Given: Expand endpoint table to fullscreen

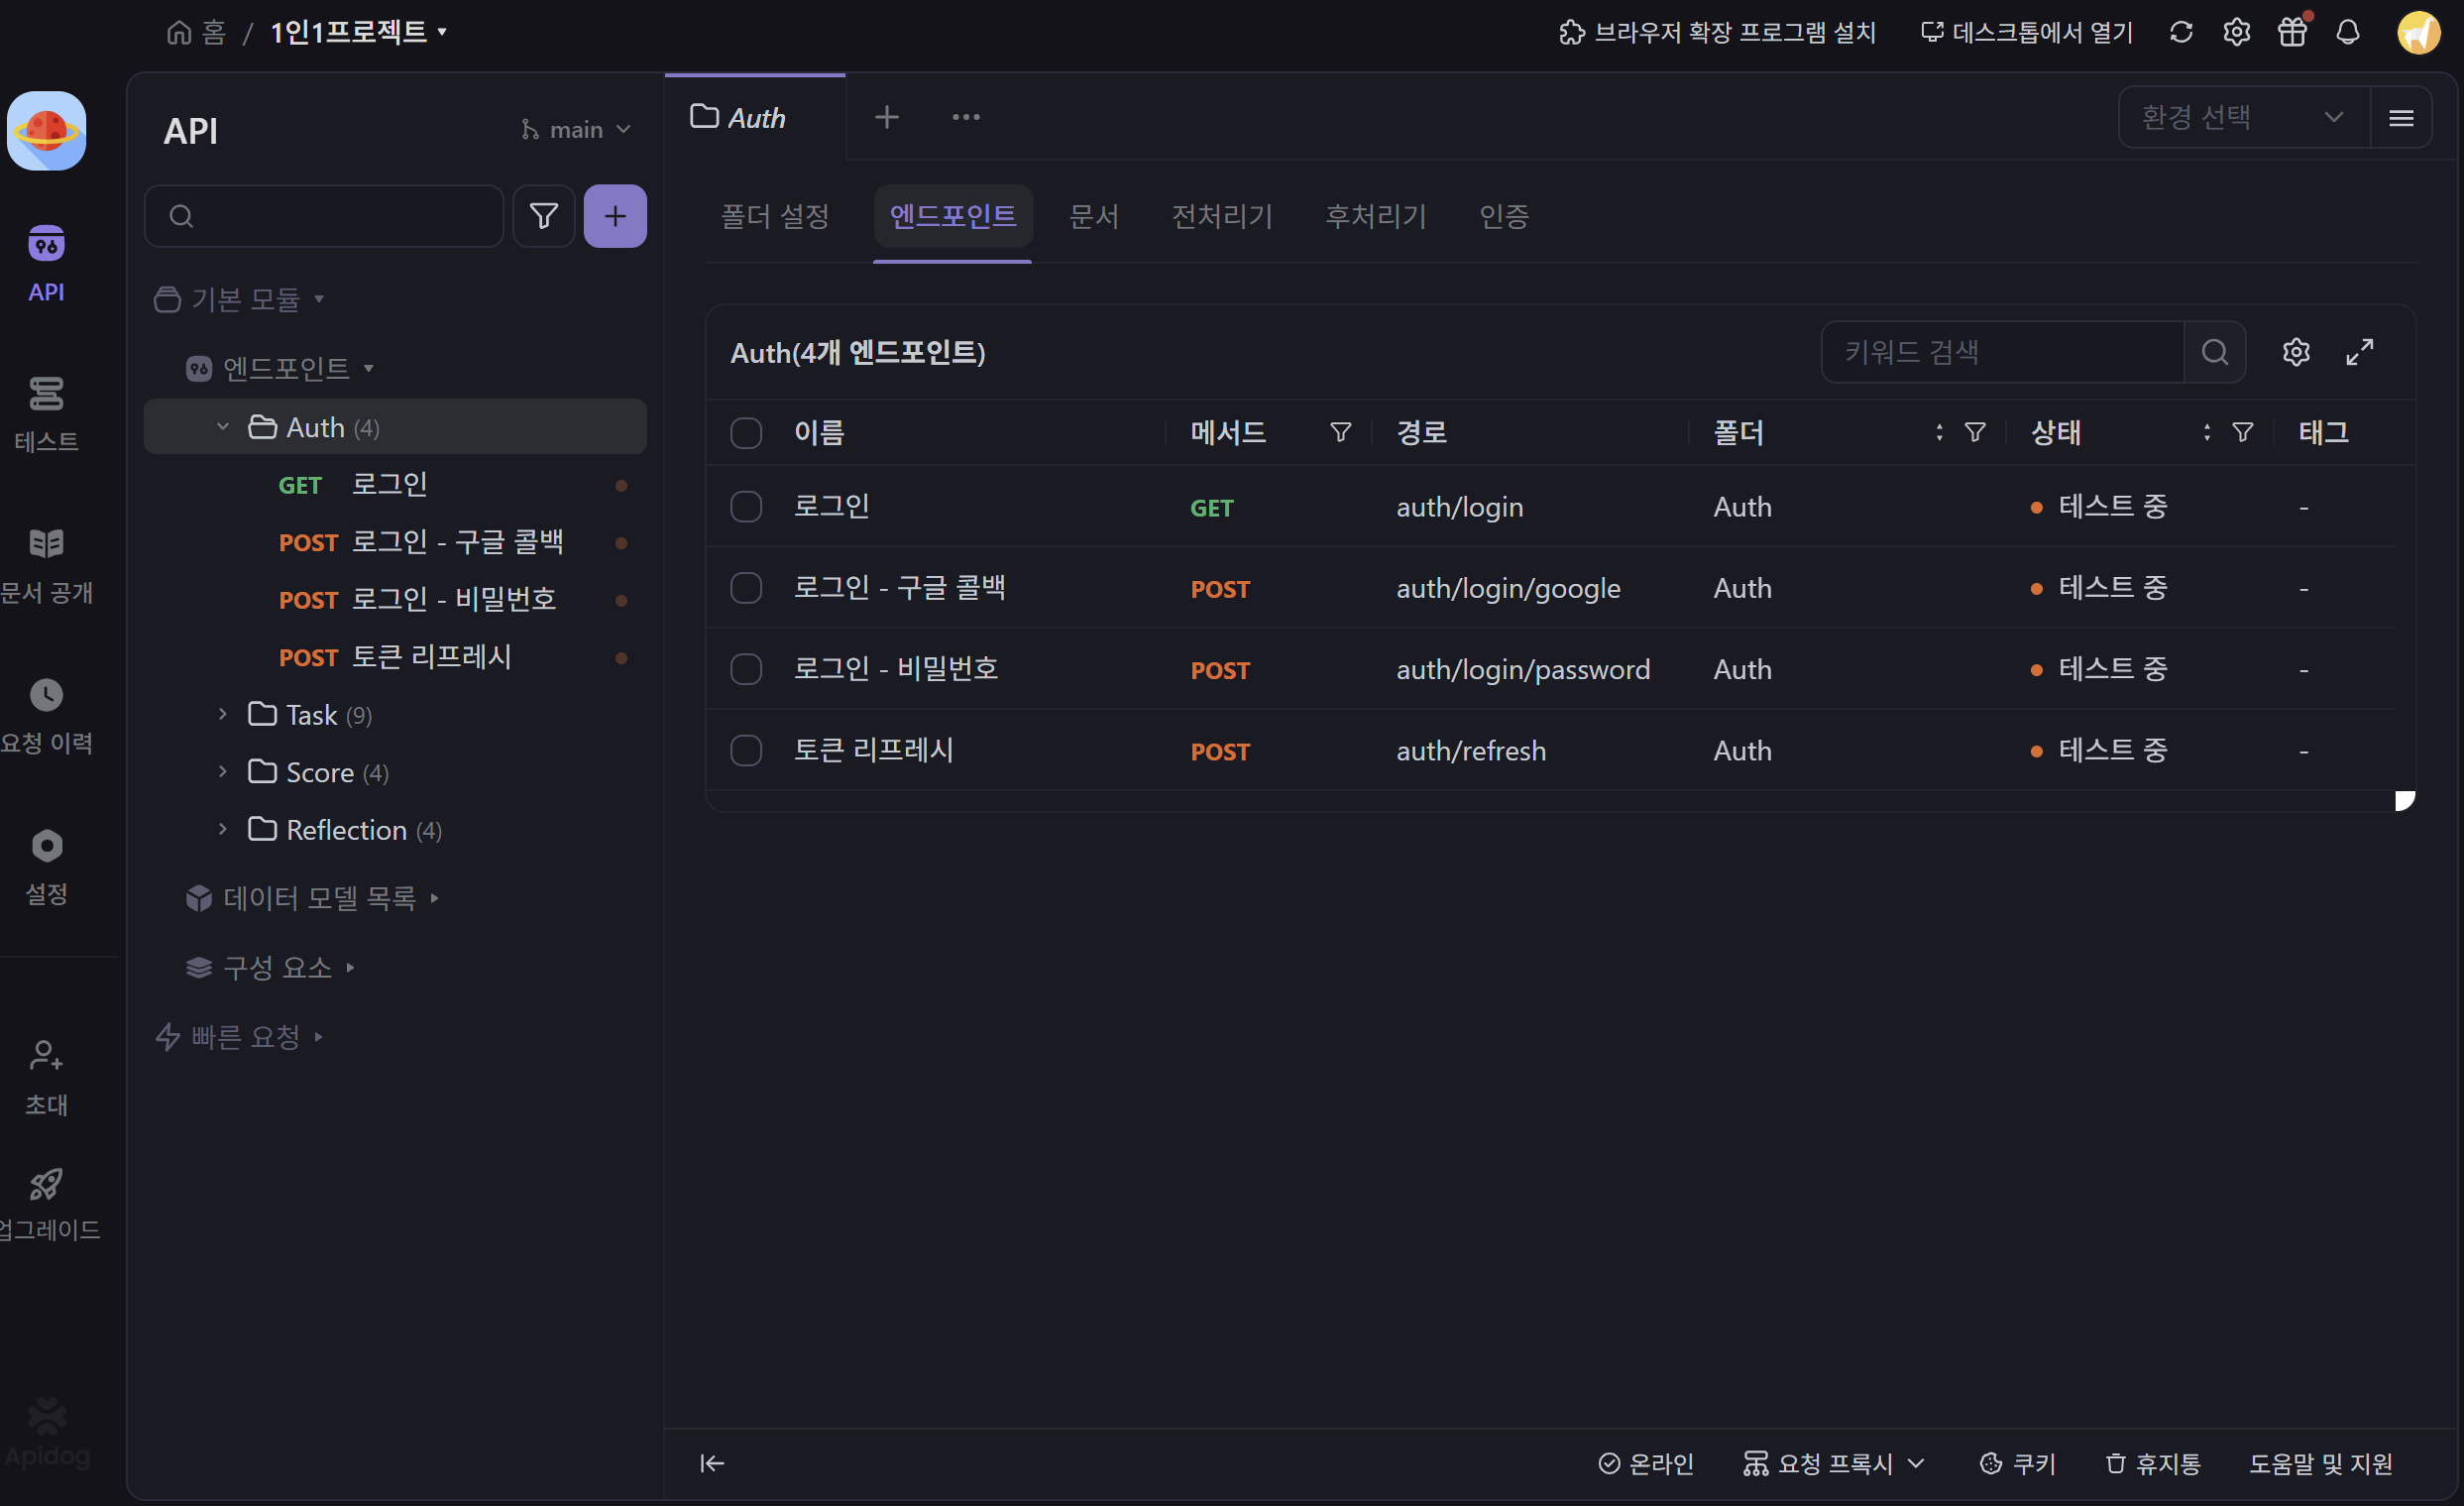Looking at the screenshot, I should pyautogui.click(x=2360, y=352).
